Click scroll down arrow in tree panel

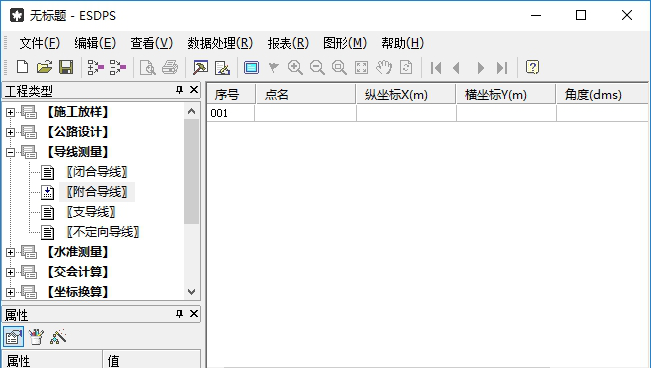click(x=191, y=291)
